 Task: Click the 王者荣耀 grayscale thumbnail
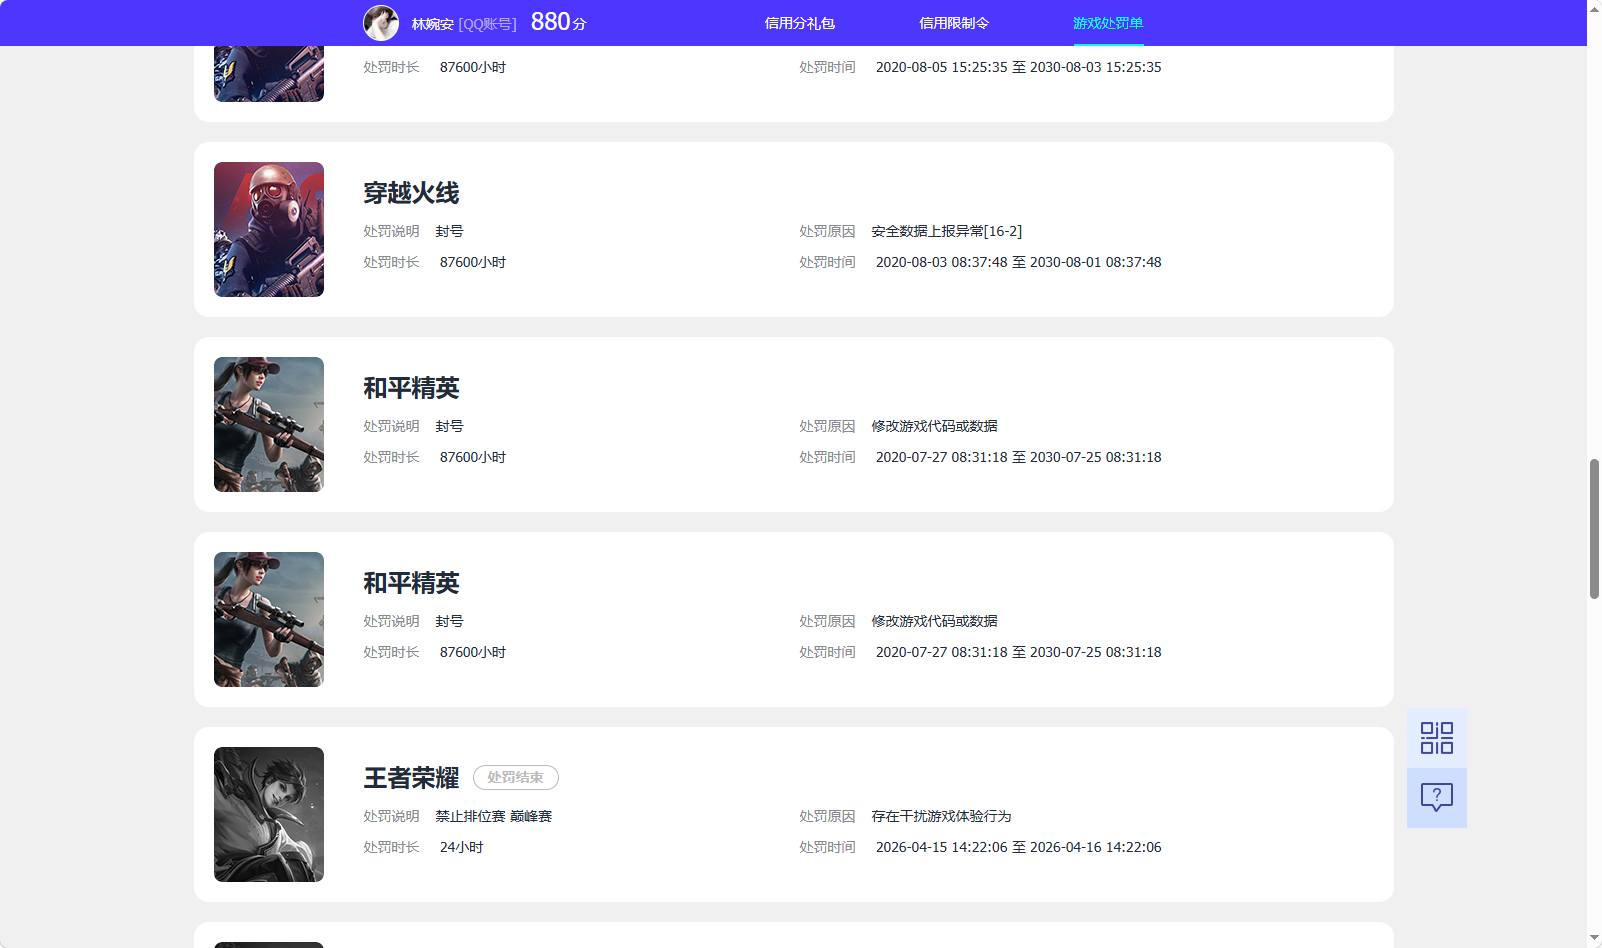269,814
